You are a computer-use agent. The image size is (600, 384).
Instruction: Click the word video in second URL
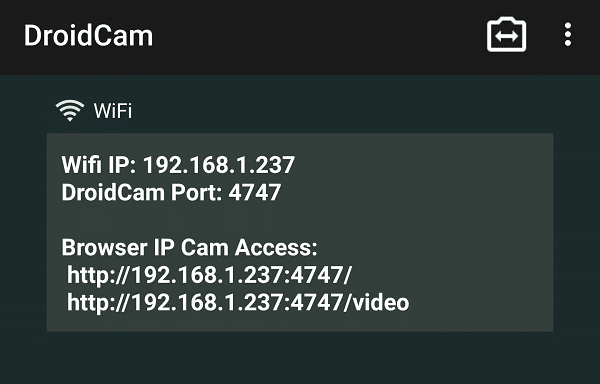point(381,302)
